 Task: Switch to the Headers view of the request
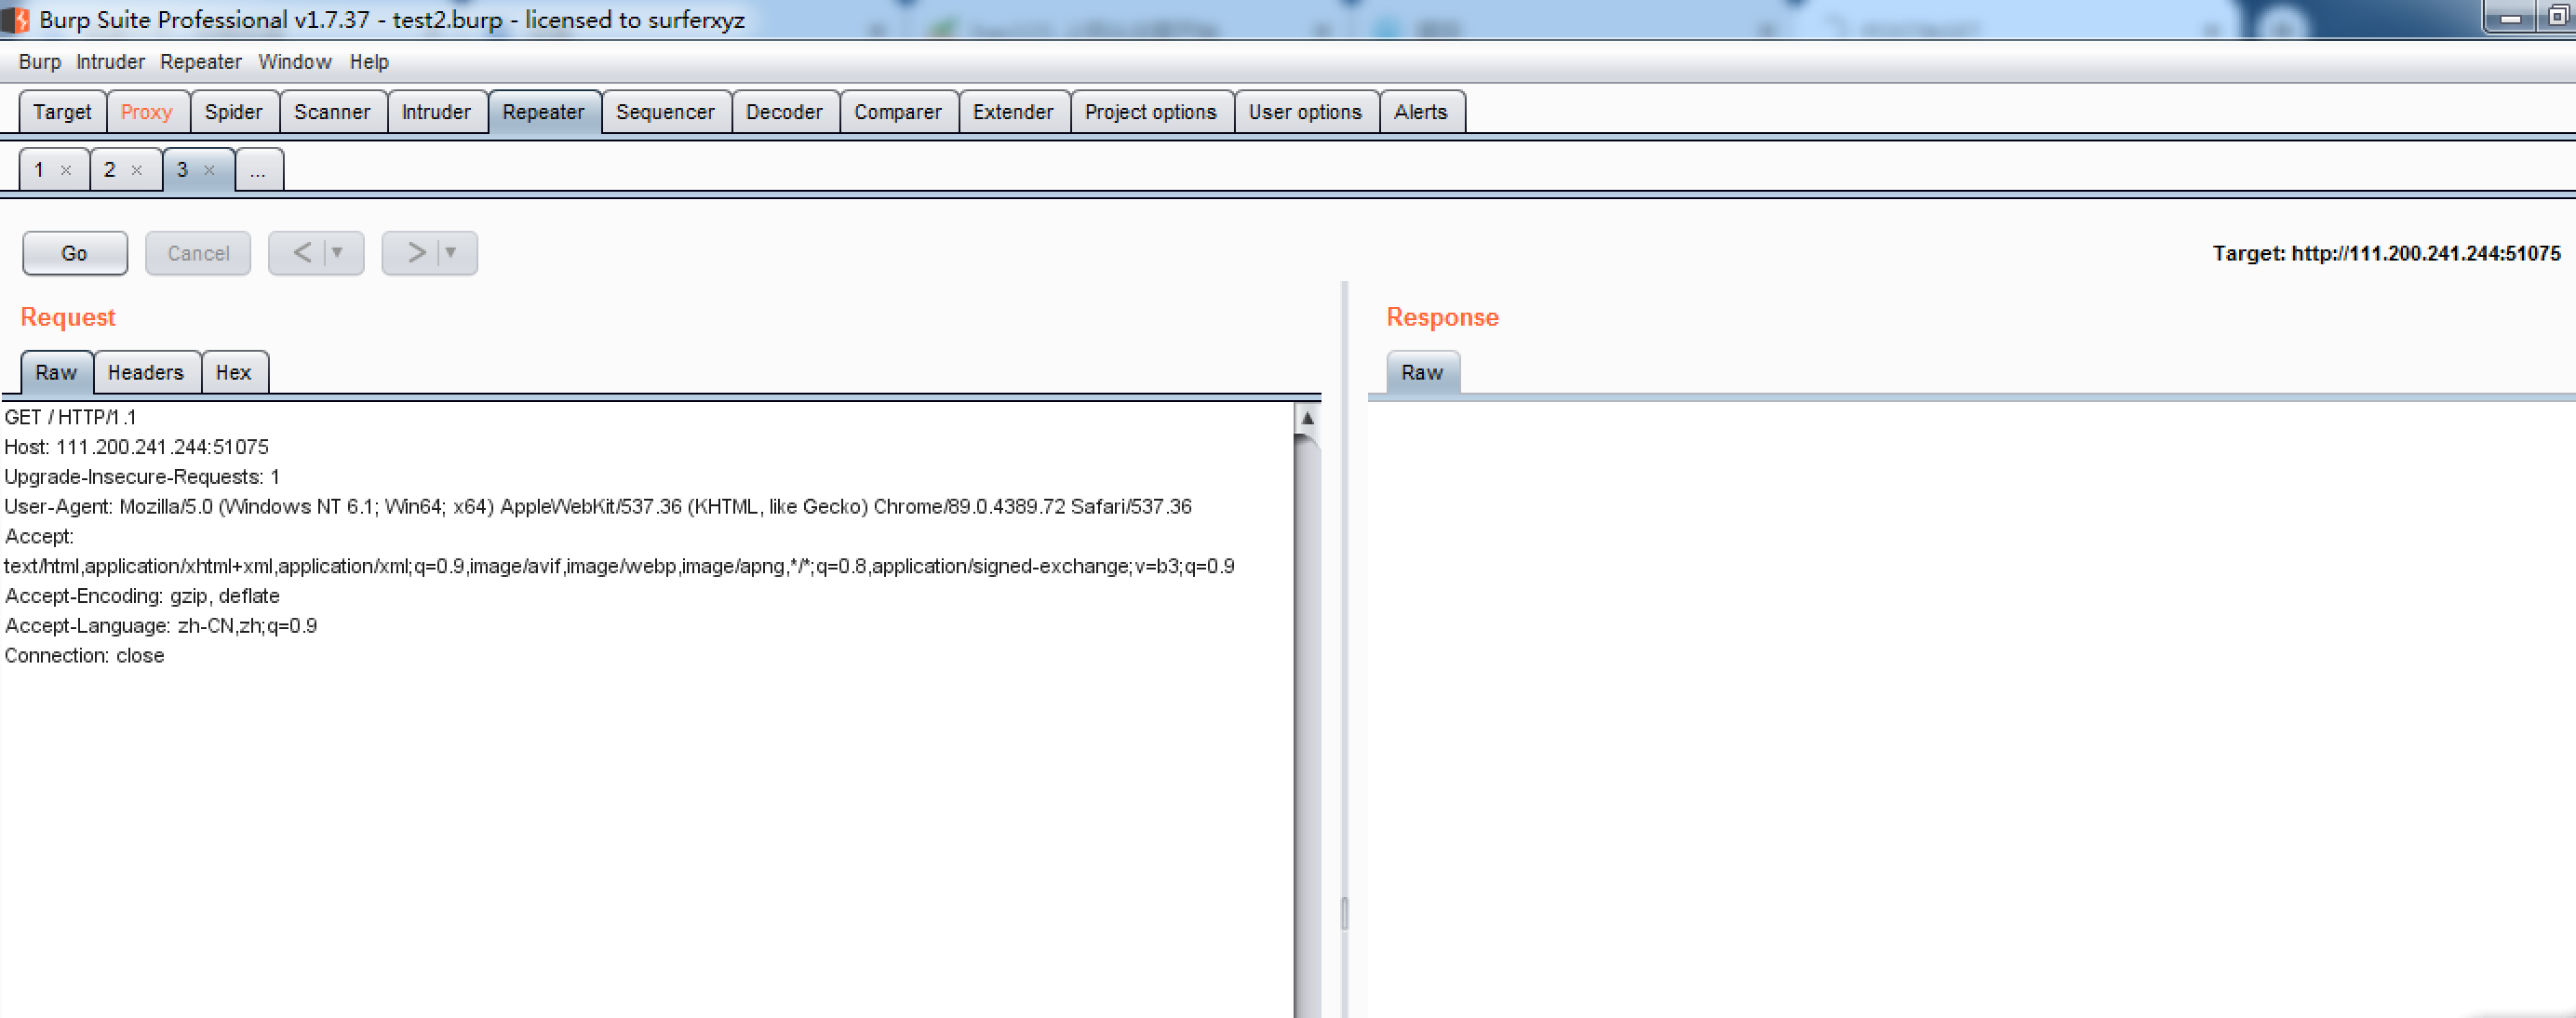click(146, 372)
